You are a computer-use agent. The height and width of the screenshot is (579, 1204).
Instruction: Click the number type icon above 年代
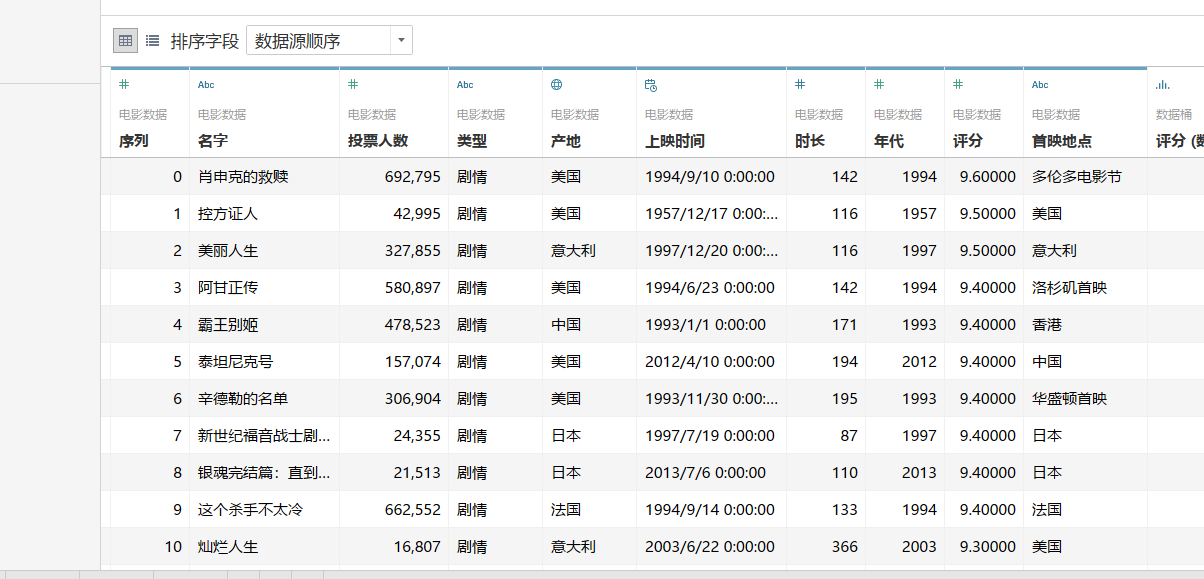(x=879, y=85)
